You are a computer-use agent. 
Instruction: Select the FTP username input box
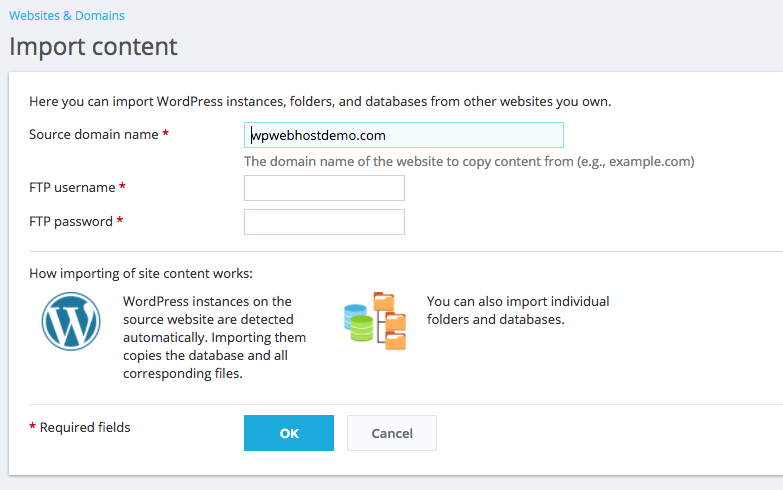(x=324, y=188)
